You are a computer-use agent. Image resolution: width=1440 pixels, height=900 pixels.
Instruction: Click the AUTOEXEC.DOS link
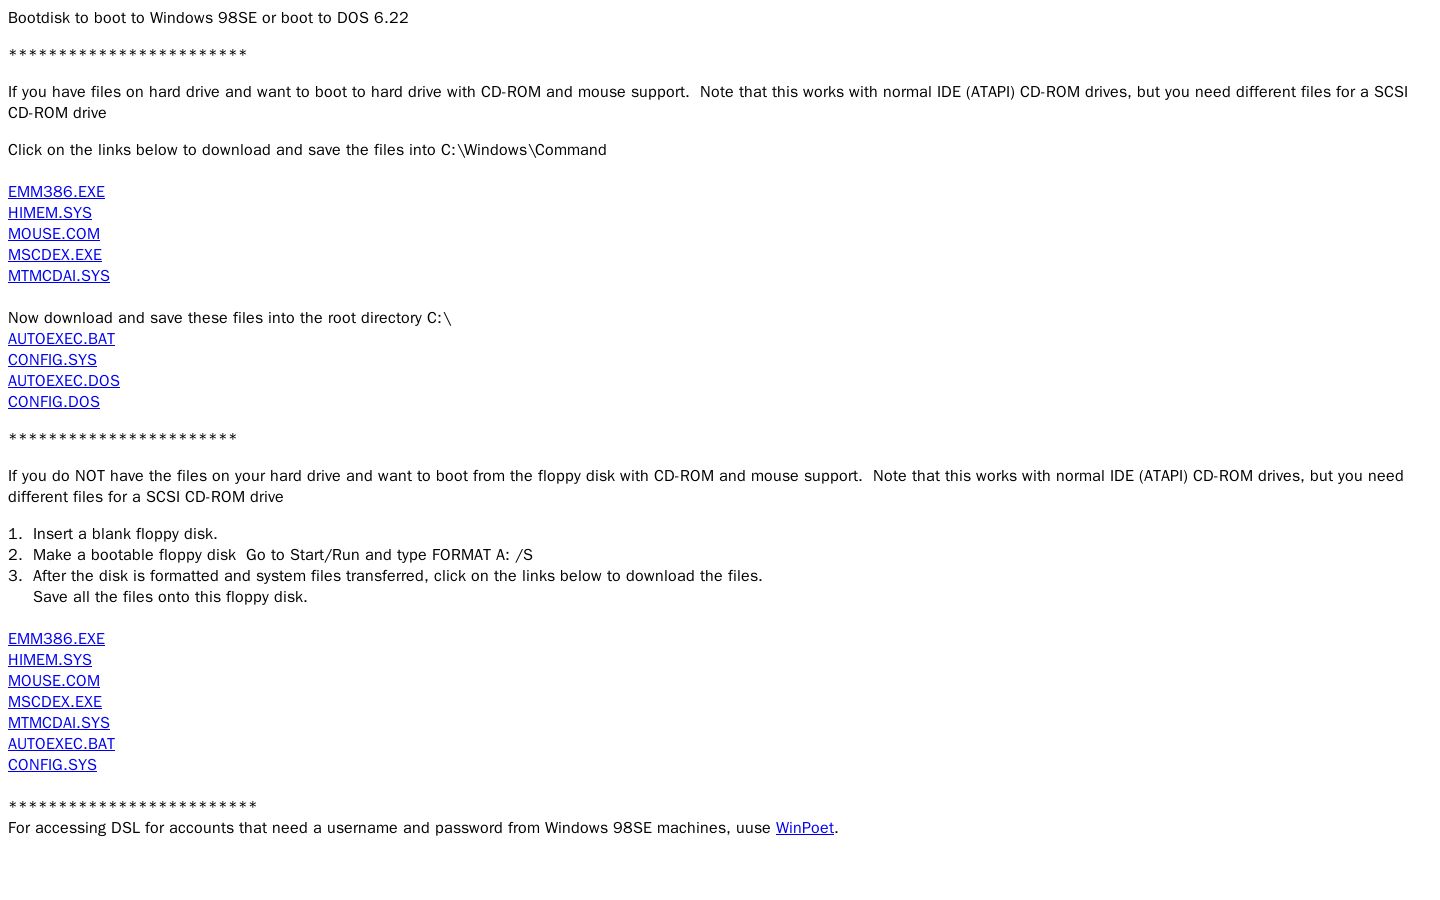64,381
